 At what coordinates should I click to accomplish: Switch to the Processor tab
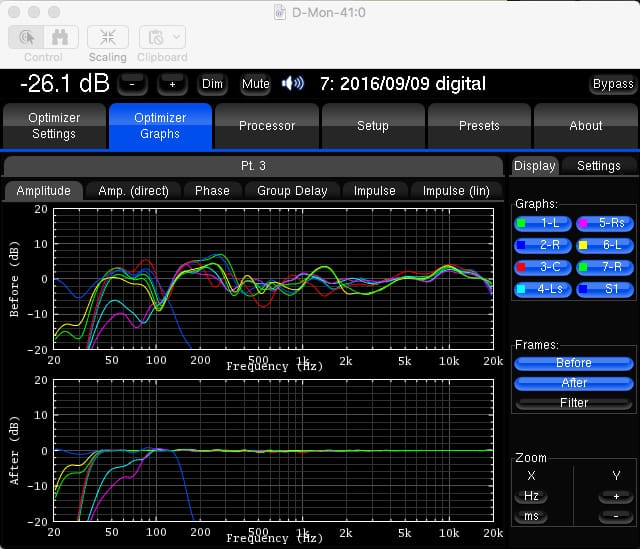click(267, 126)
